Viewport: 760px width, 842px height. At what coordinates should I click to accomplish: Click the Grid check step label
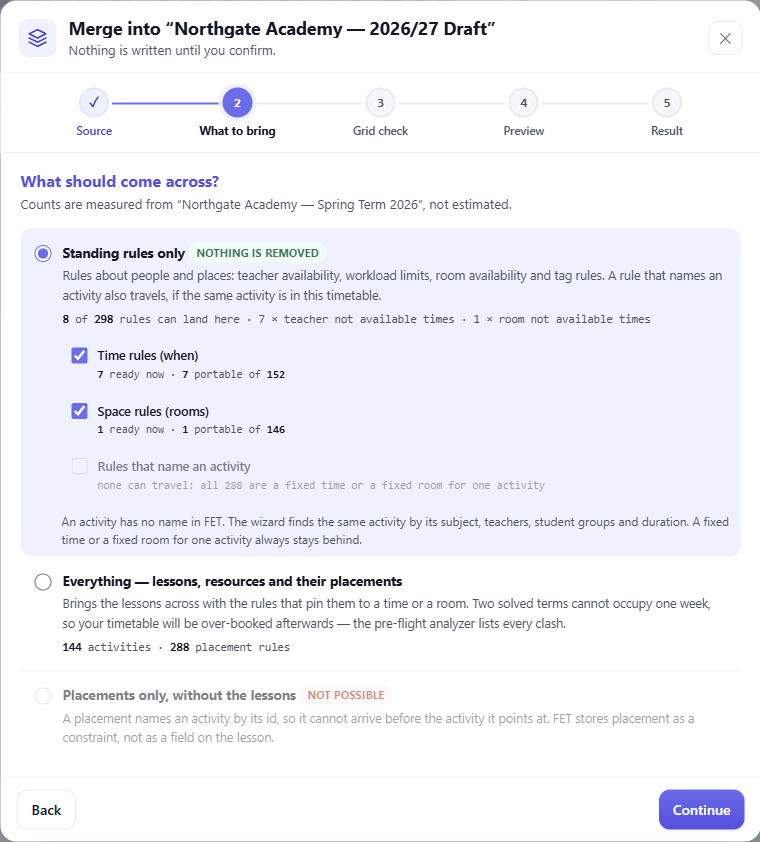pyautogui.click(x=380, y=131)
